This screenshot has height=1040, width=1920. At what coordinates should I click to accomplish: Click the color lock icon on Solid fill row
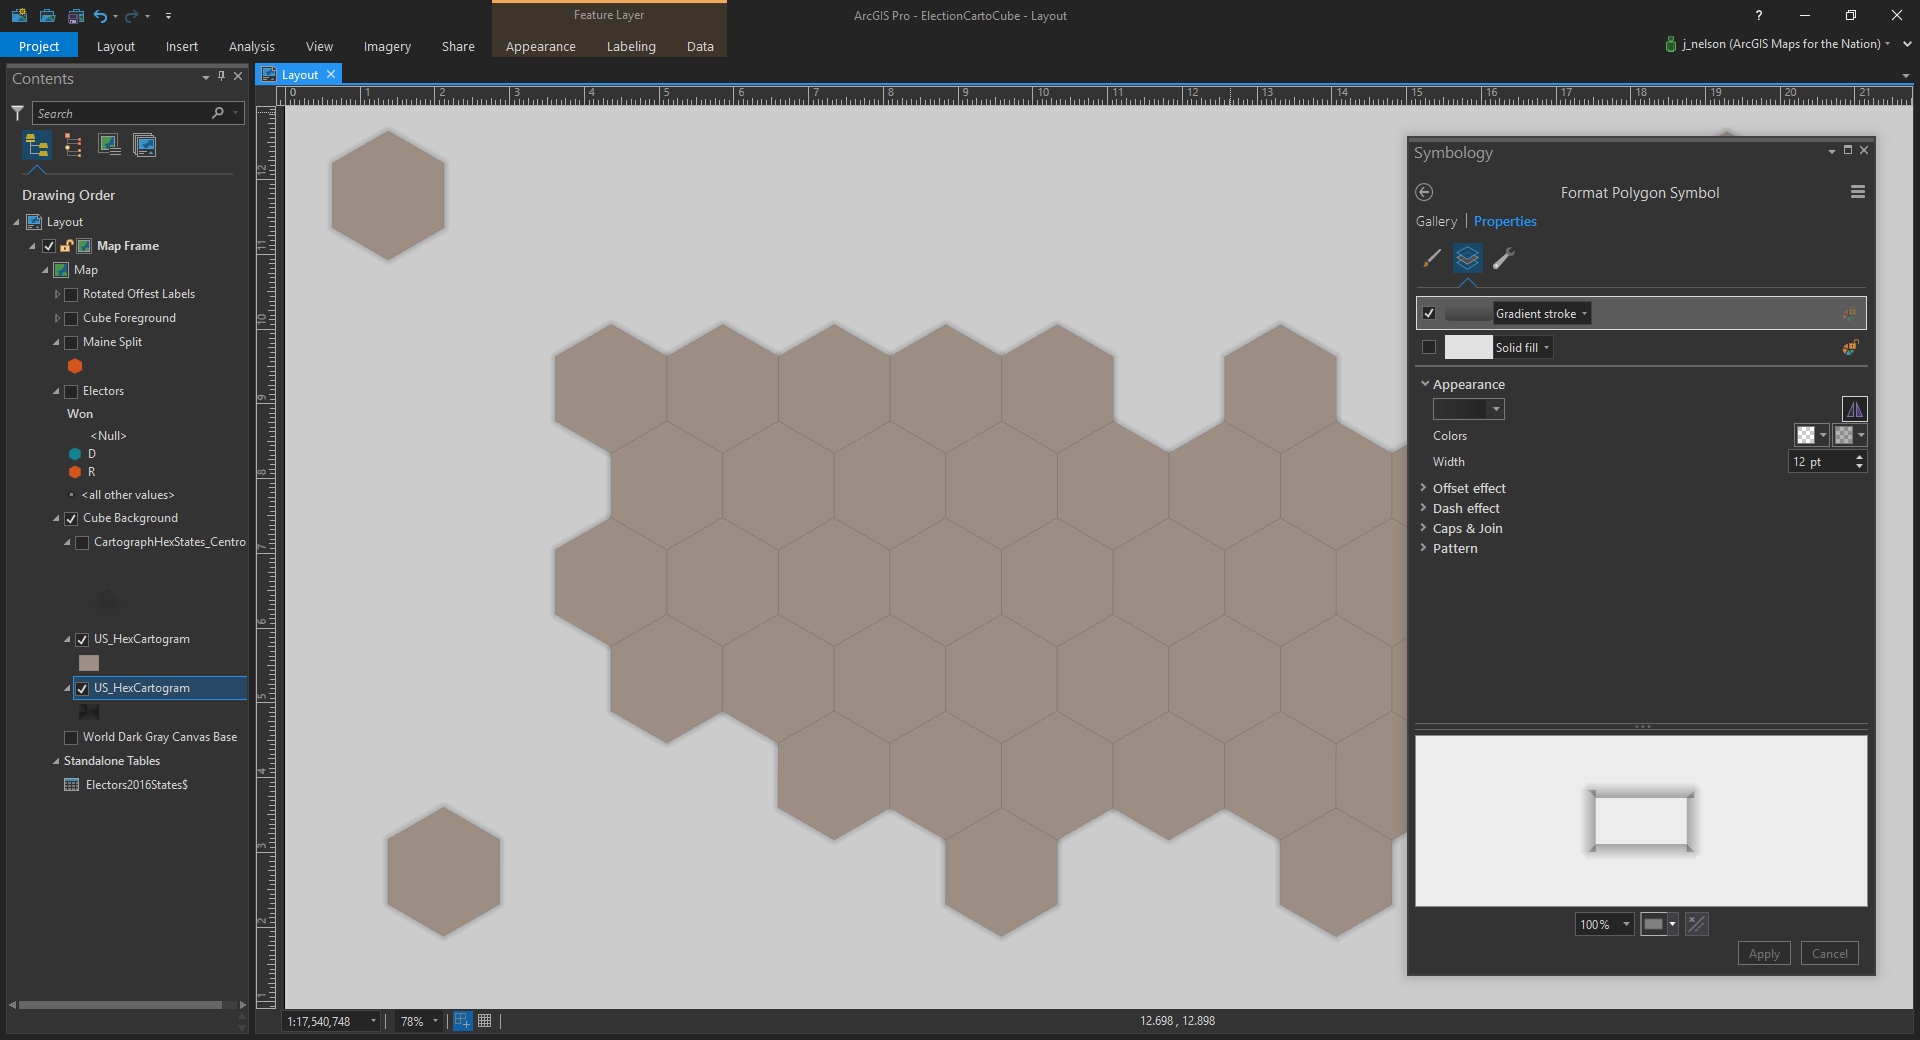1850,347
